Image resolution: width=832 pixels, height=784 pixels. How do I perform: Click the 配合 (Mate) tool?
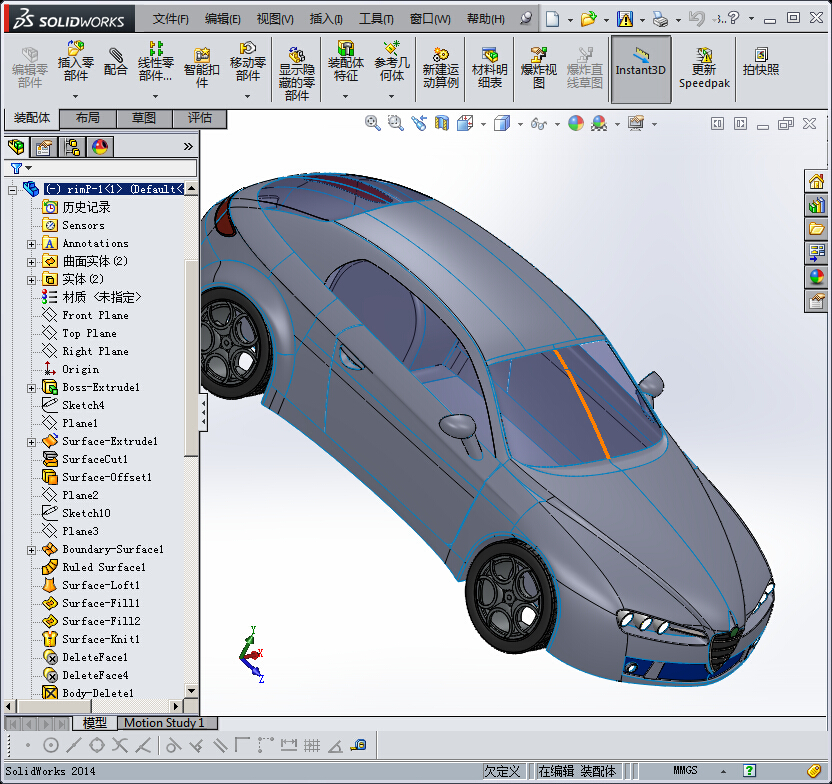coord(116,62)
